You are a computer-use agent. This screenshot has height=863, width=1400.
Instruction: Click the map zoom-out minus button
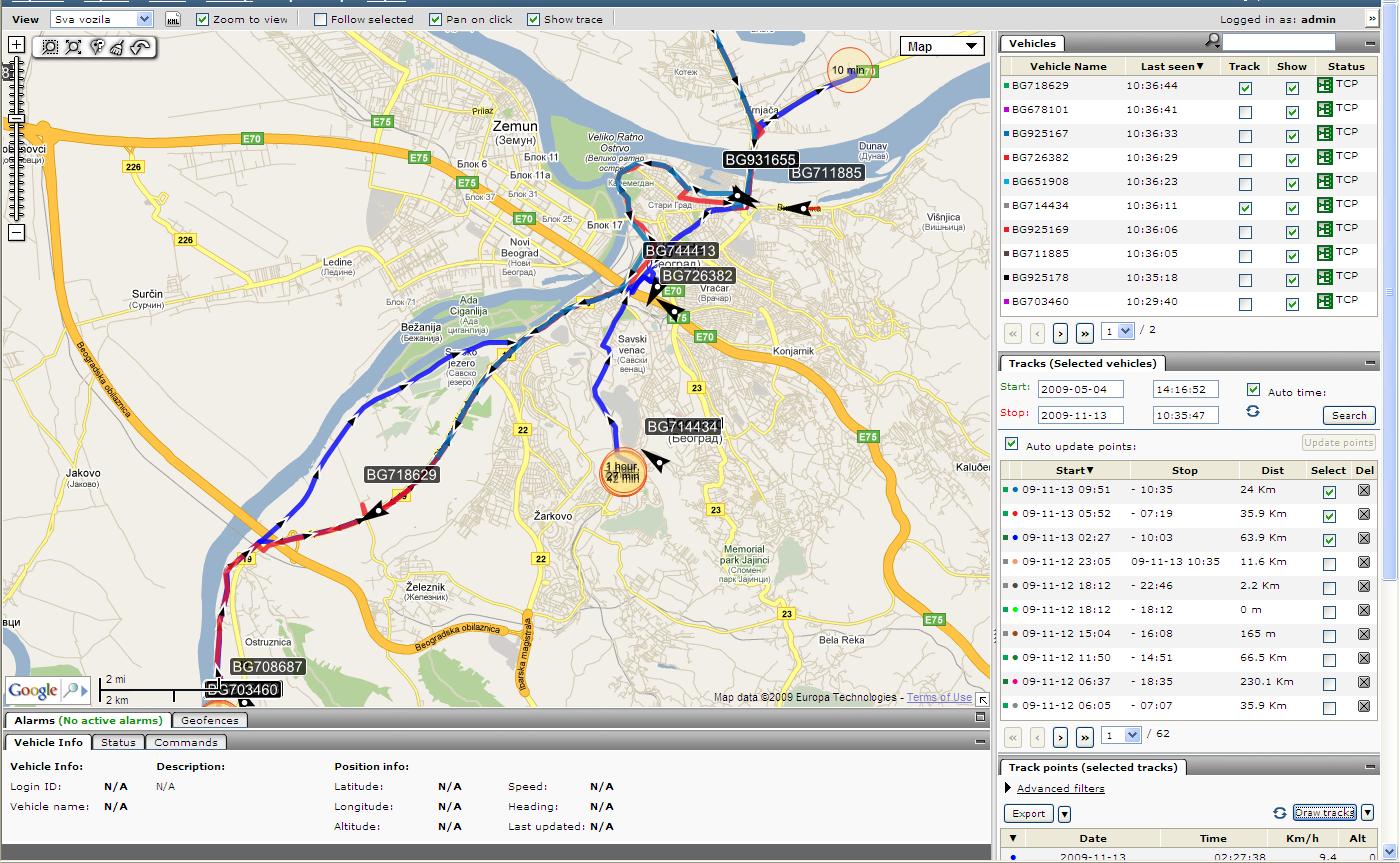pyautogui.click(x=16, y=233)
